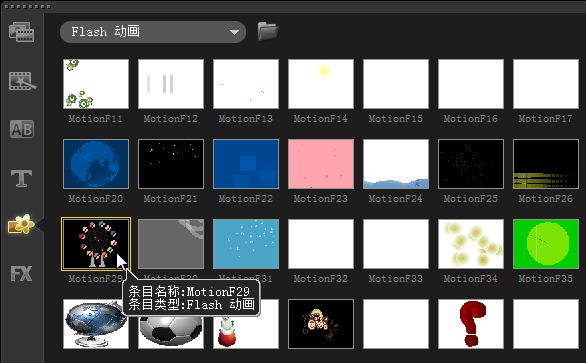
Task: Select the MotionF21 starry black thumbnail
Action: 171,164
